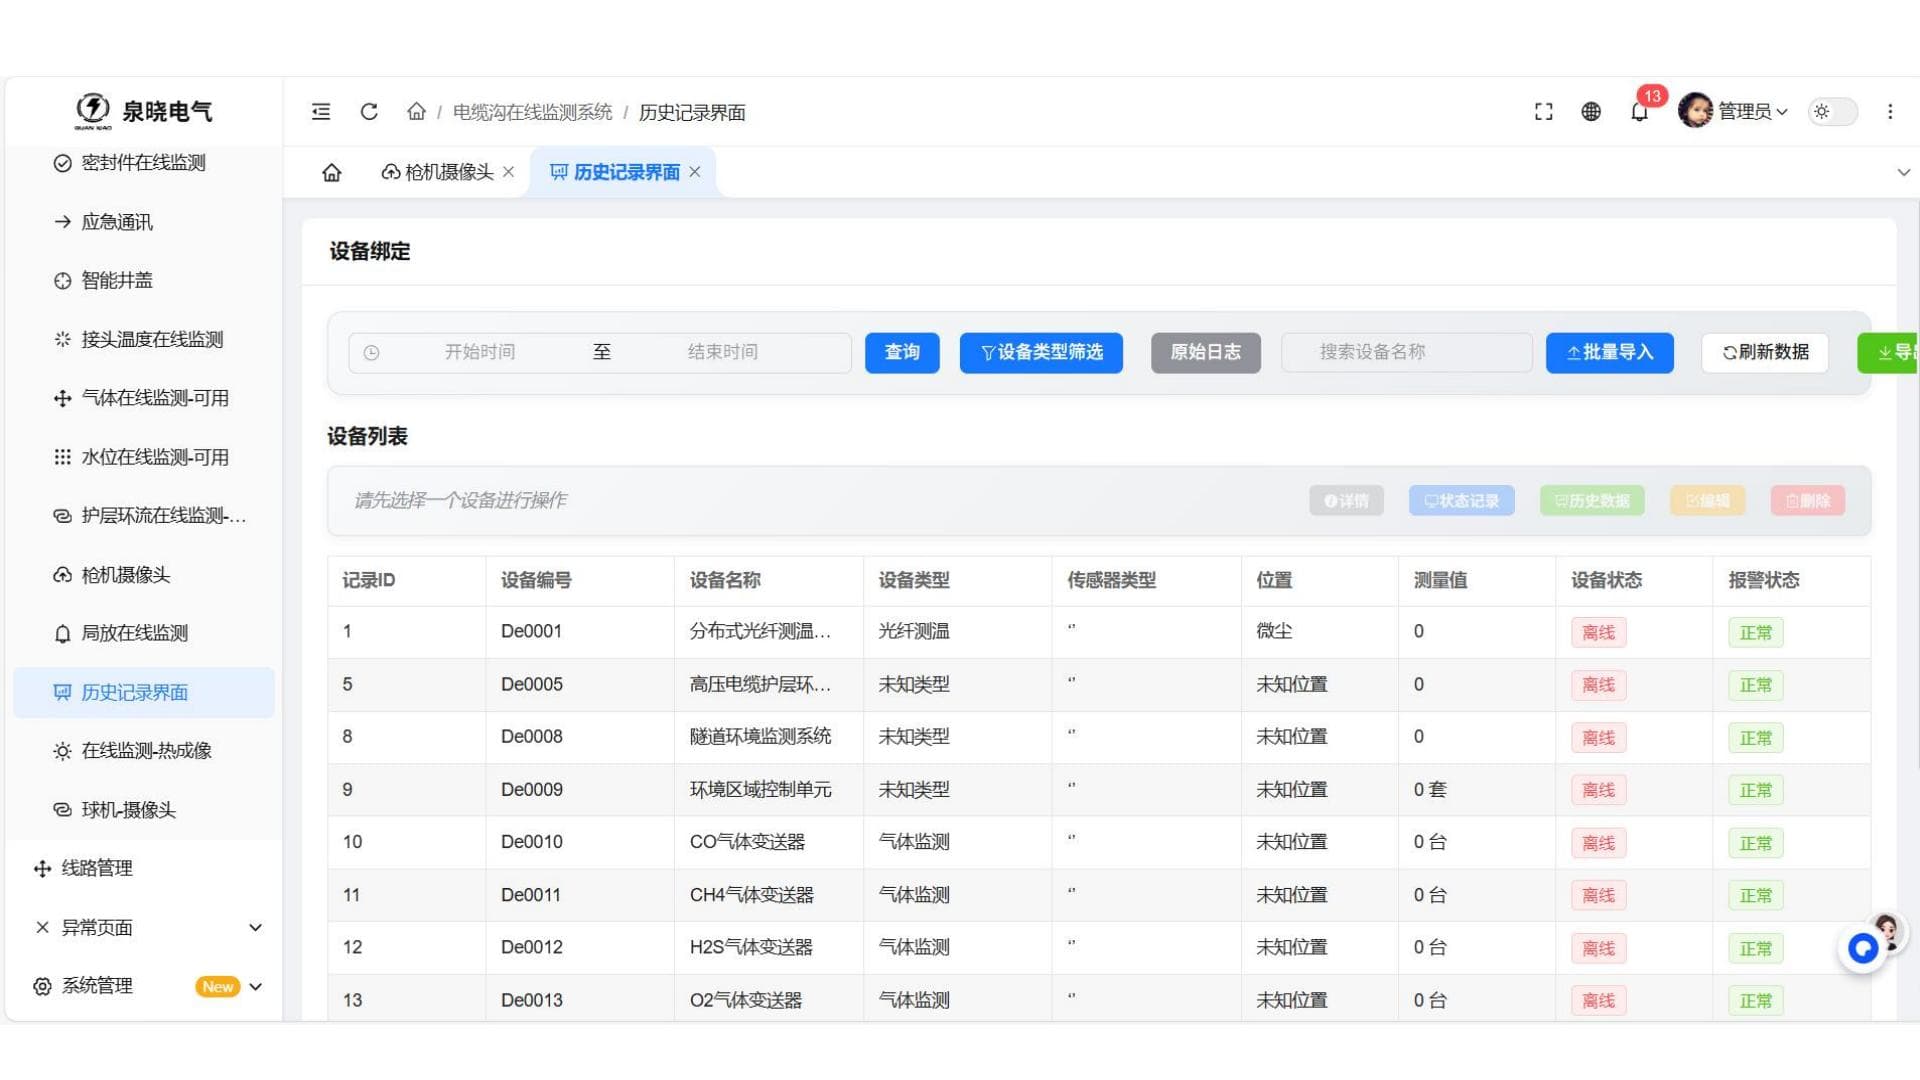This screenshot has height=1080, width=1920.
Task: Enter fullscreen with the fullscreen icon
Action: coord(1543,112)
